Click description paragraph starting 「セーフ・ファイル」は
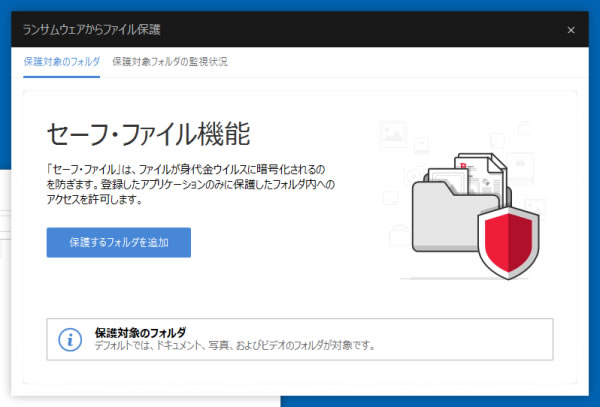This screenshot has width=600, height=407. coord(191,184)
